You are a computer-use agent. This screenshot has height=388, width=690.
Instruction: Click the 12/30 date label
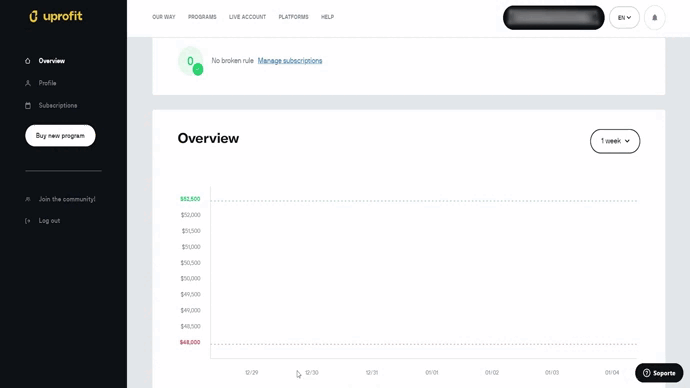pyautogui.click(x=312, y=373)
